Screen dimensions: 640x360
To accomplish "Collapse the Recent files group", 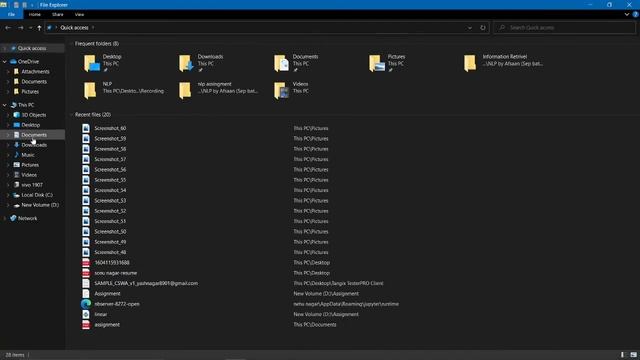I will pos(72,115).
